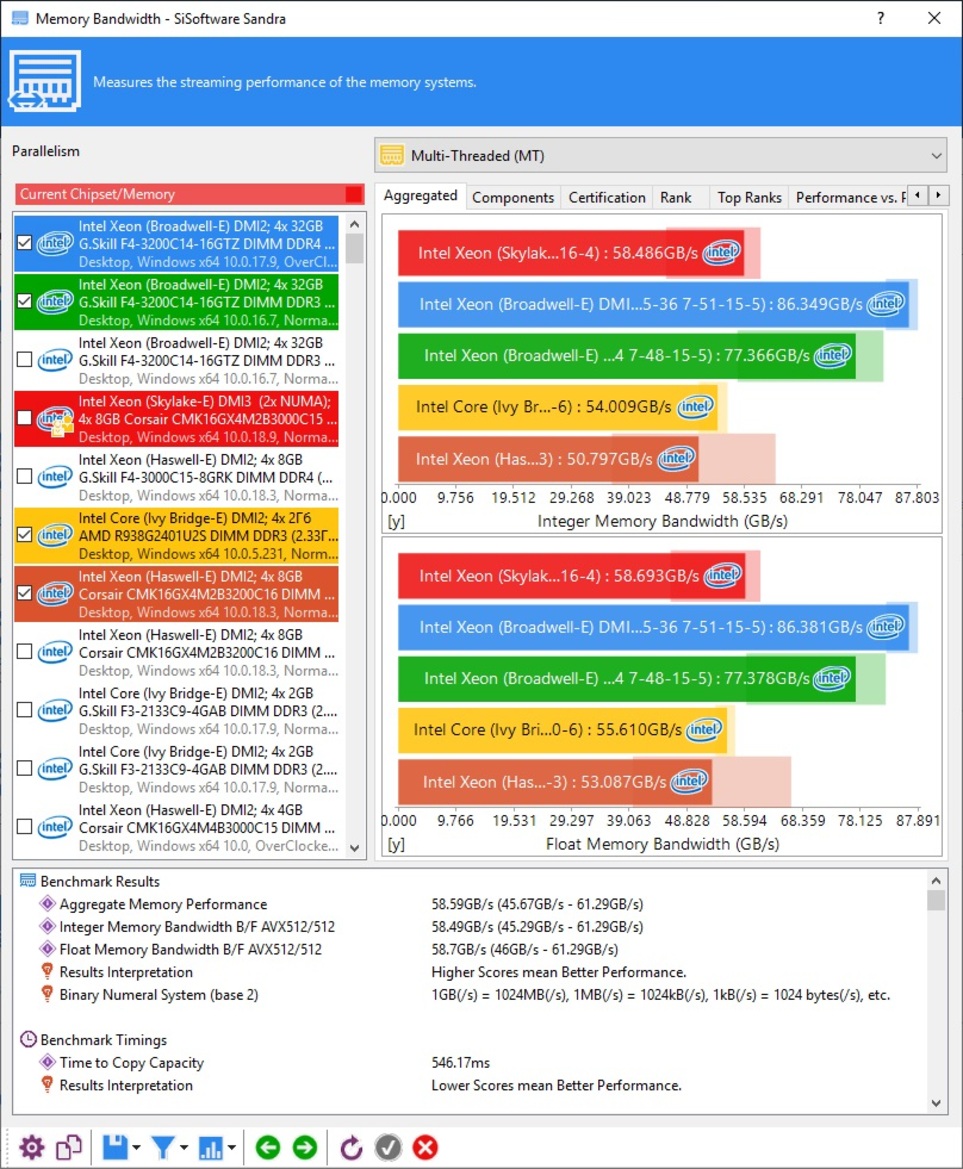This screenshot has height=1169, width=963.
Task: Click the blue floppy disk save icon
Action: pos(115,1147)
